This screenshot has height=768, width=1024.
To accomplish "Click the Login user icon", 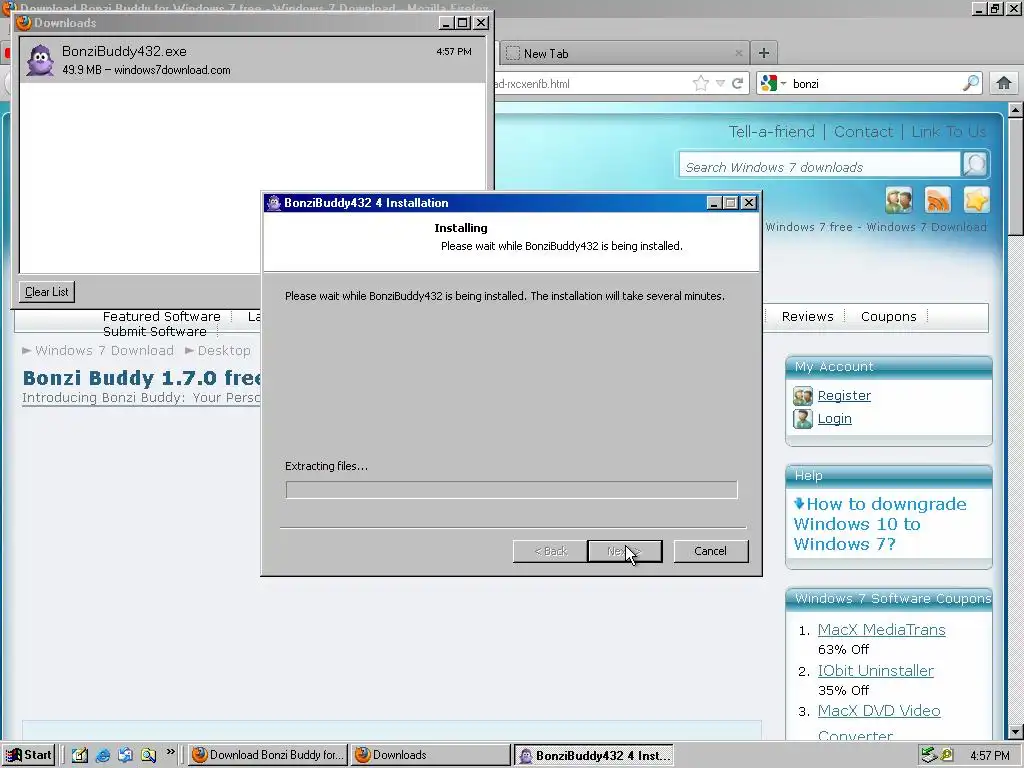I will [x=803, y=419].
